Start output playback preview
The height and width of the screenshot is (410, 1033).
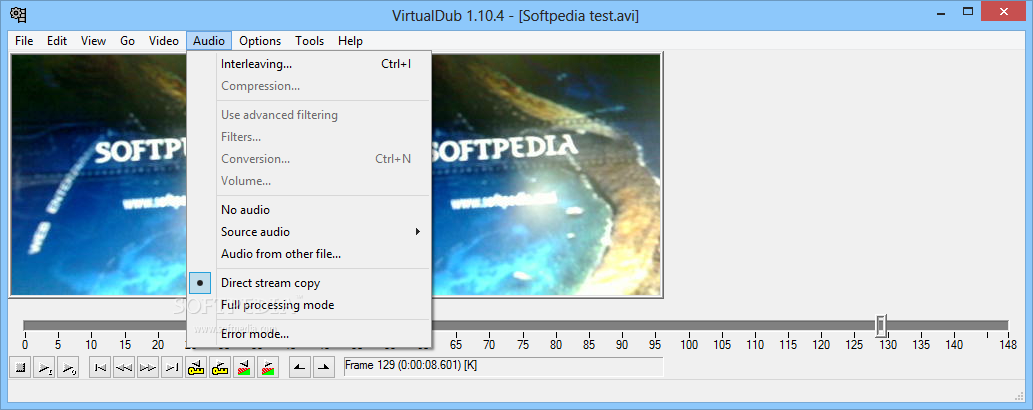tap(68, 368)
